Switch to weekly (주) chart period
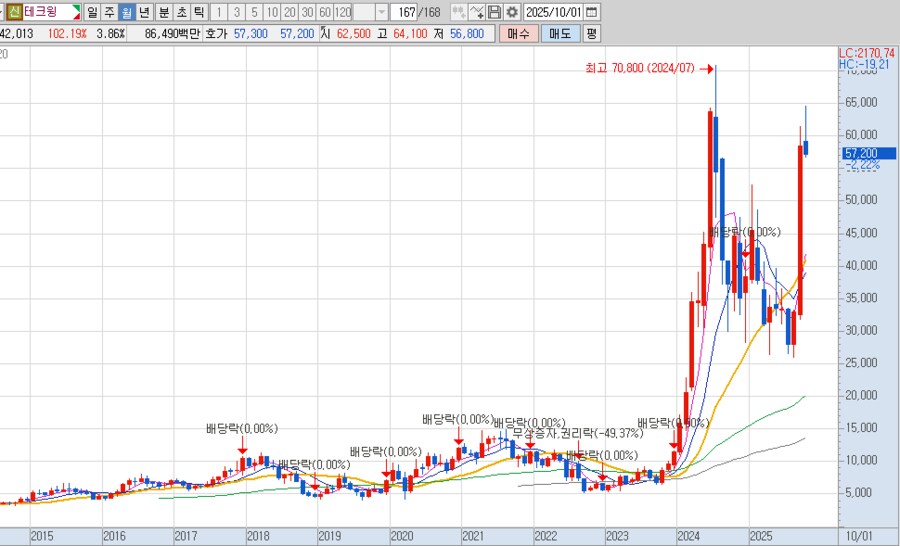This screenshot has height=546, width=900. (x=109, y=12)
